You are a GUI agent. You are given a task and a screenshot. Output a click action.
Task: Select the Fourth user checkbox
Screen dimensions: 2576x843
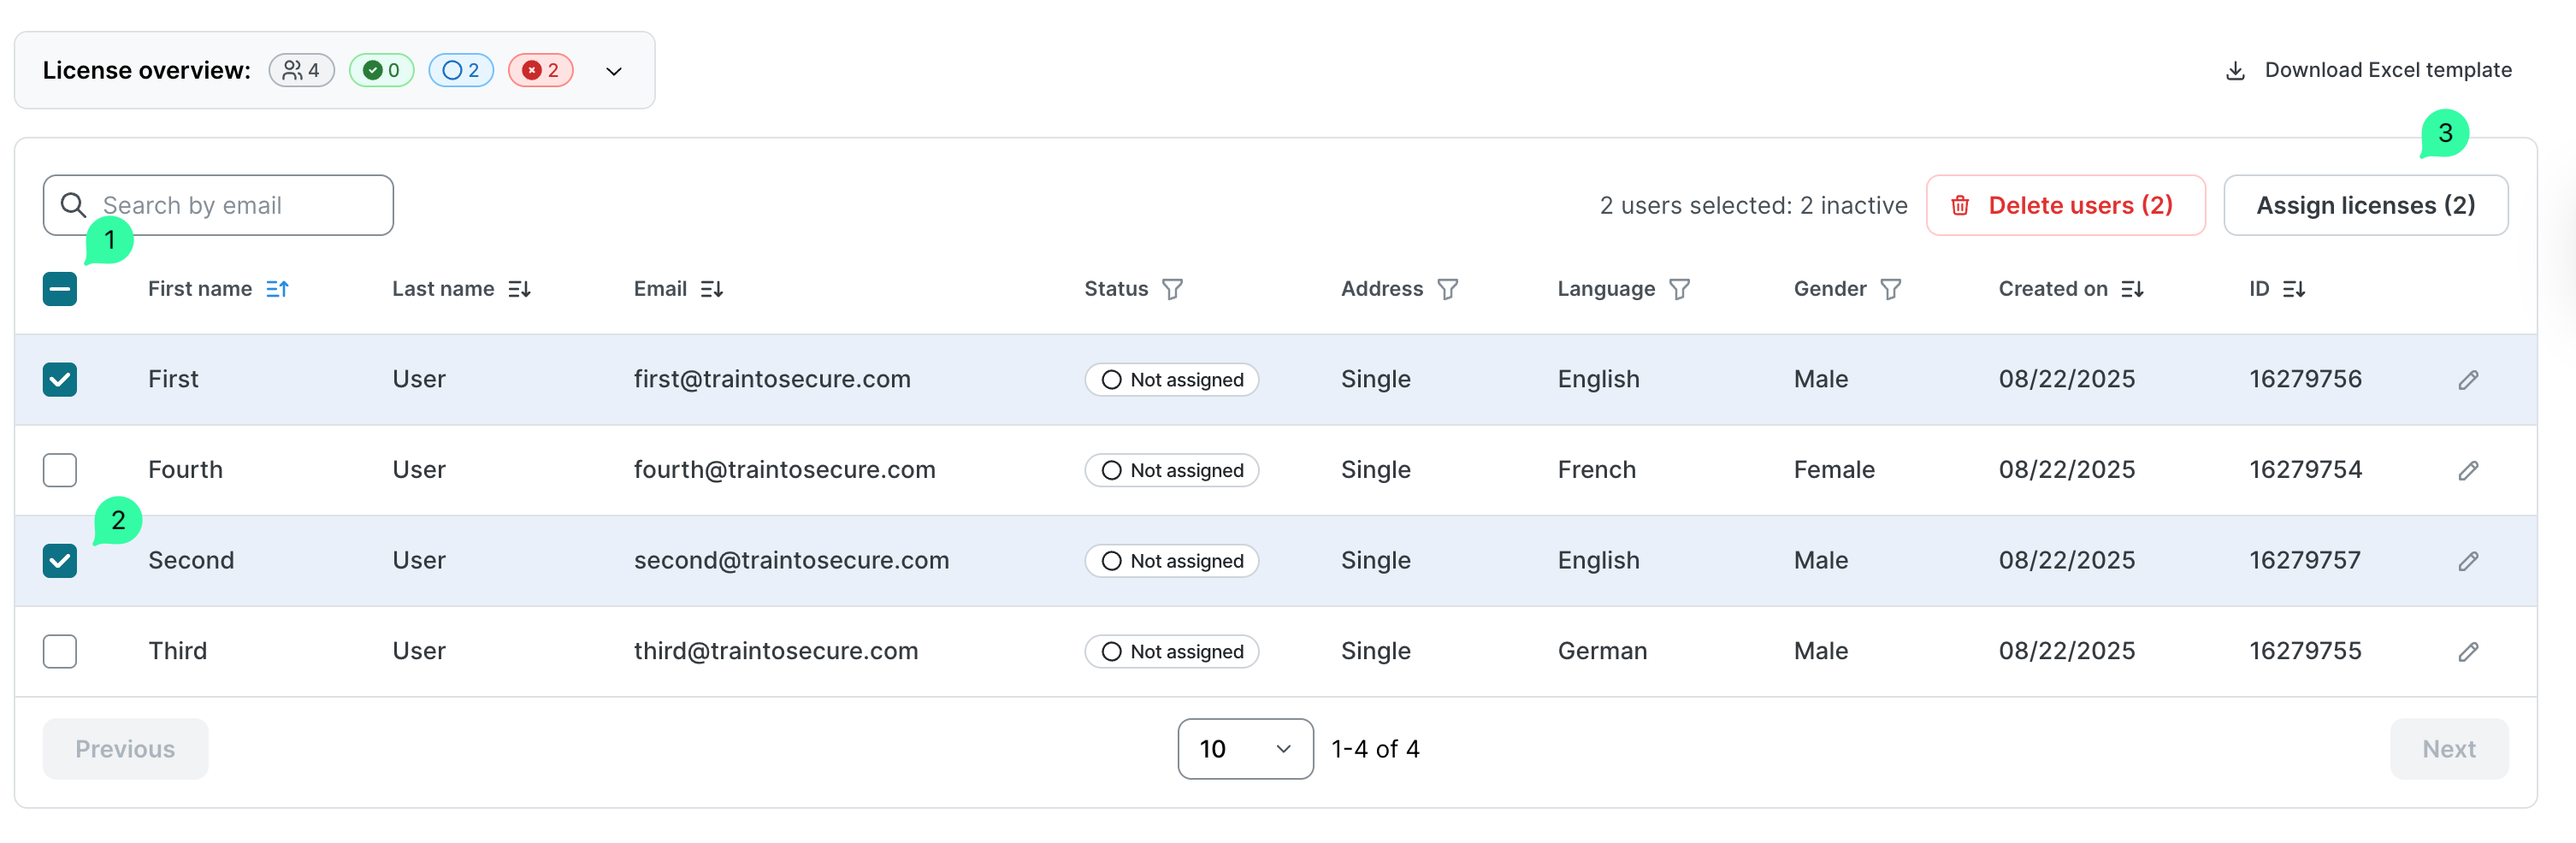pyautogui.click(x=60, y=470)
